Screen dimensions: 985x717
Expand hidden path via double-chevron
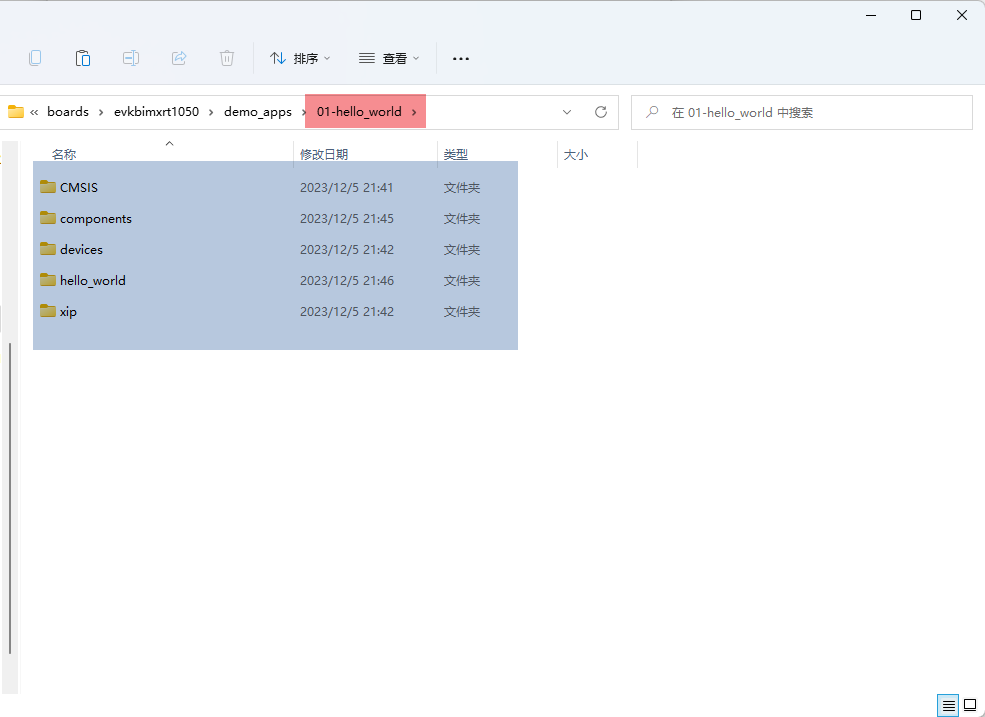pyautogui.click(x=34, y=112)
